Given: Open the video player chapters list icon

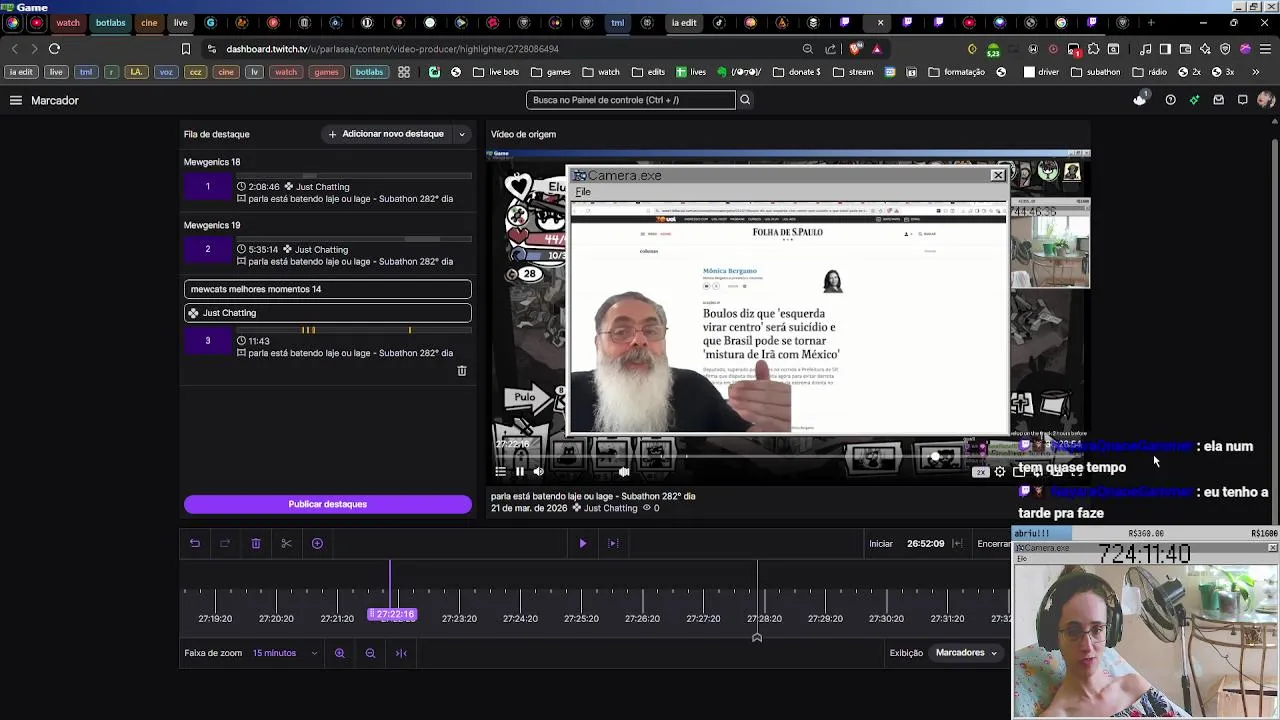Looking at the screenshot, I should coord(501,472).
